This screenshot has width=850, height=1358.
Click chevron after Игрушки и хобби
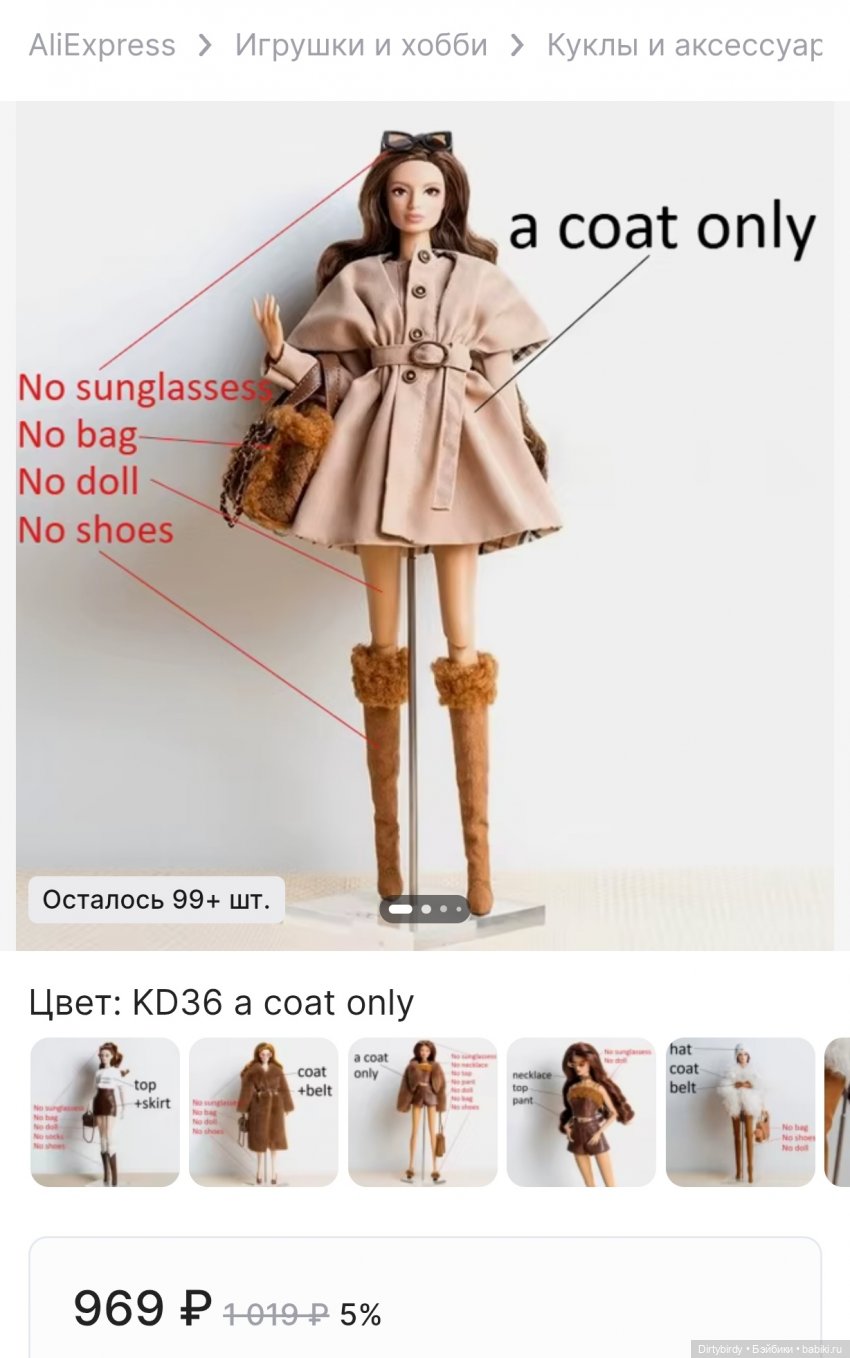point(517,45)
